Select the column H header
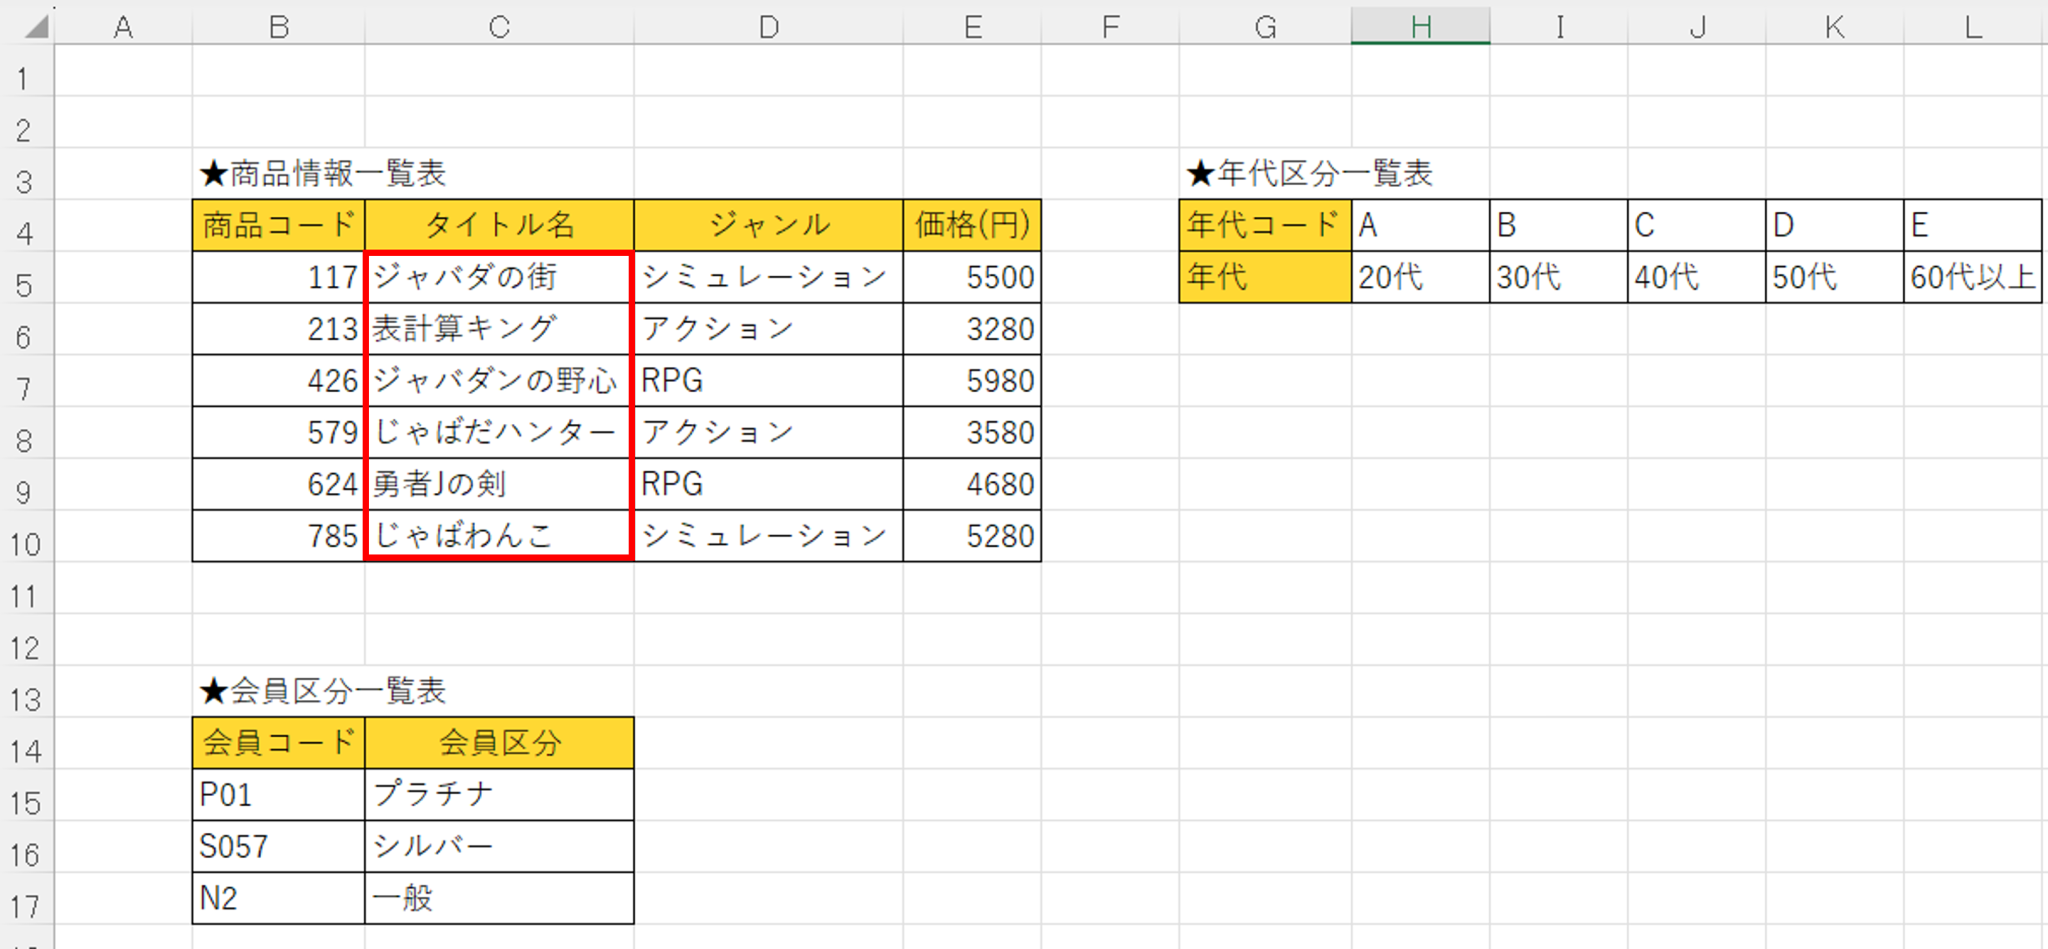Screen dimensions: 2048x949 [x=1419, y=27]
